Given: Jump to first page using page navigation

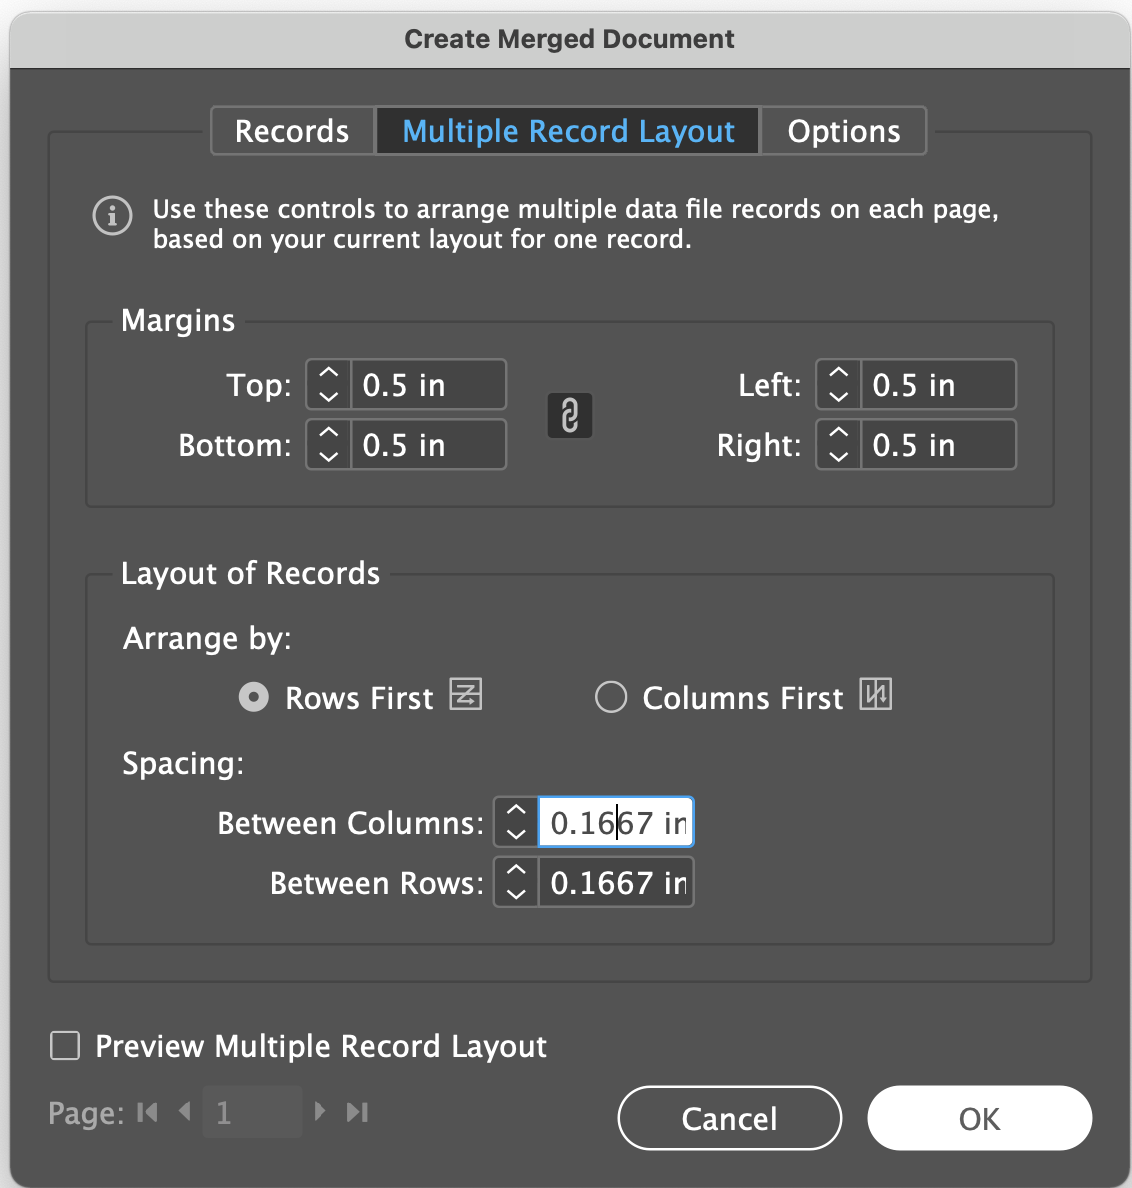Looking at the screenshot, I should point(146,1111).
